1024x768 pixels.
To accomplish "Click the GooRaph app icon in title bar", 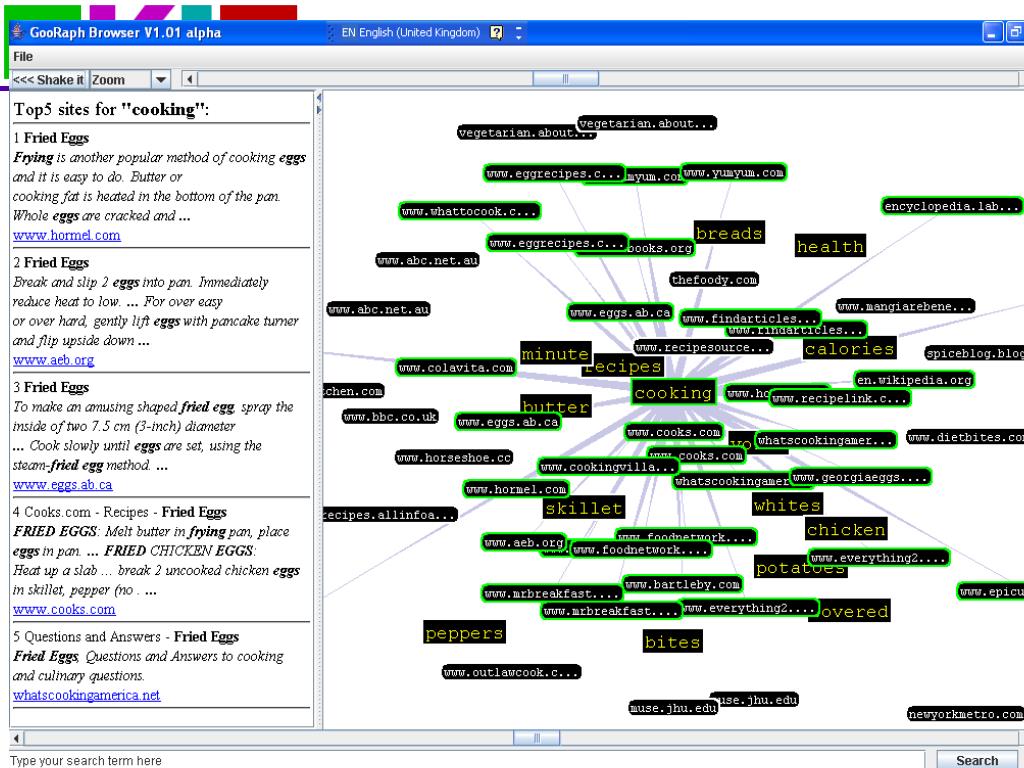I will [x=18, y=31].
